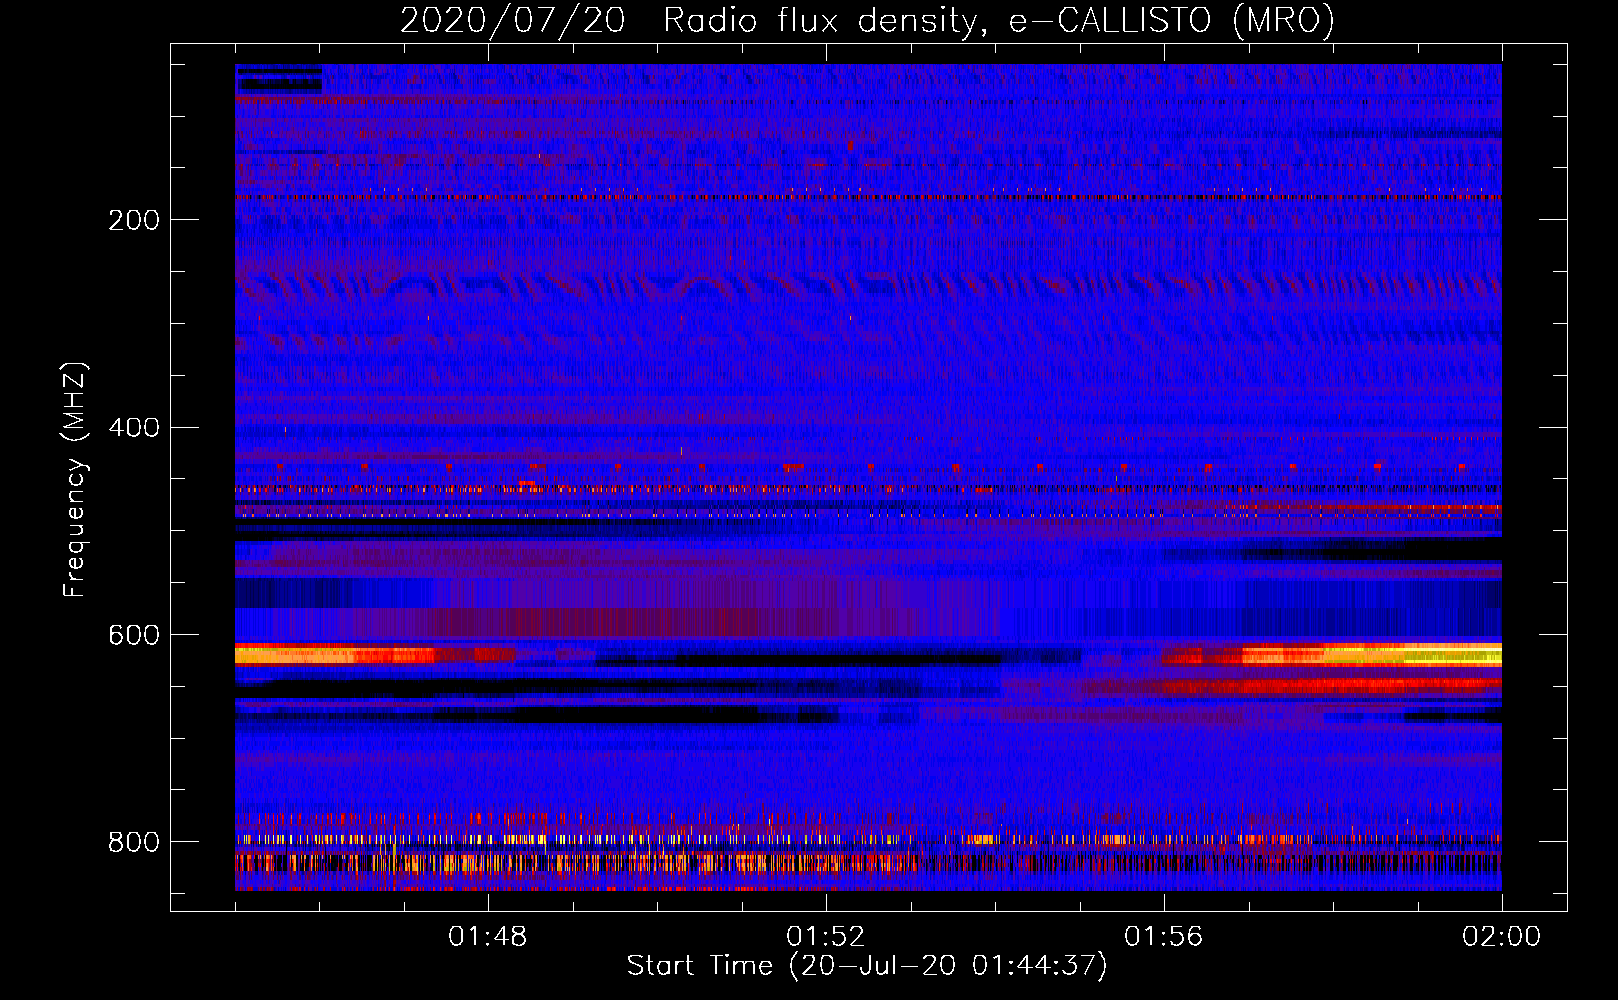
Task: Click the 'Frequency (MHZ)' axis title
Action: tap(75, 479)
